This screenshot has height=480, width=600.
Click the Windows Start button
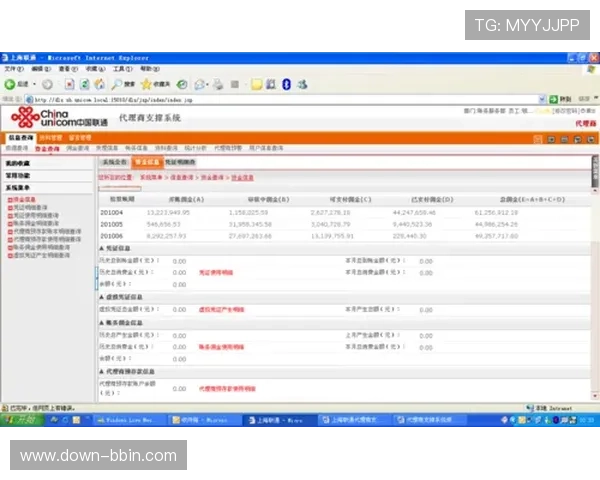click(x=20, y=421)
